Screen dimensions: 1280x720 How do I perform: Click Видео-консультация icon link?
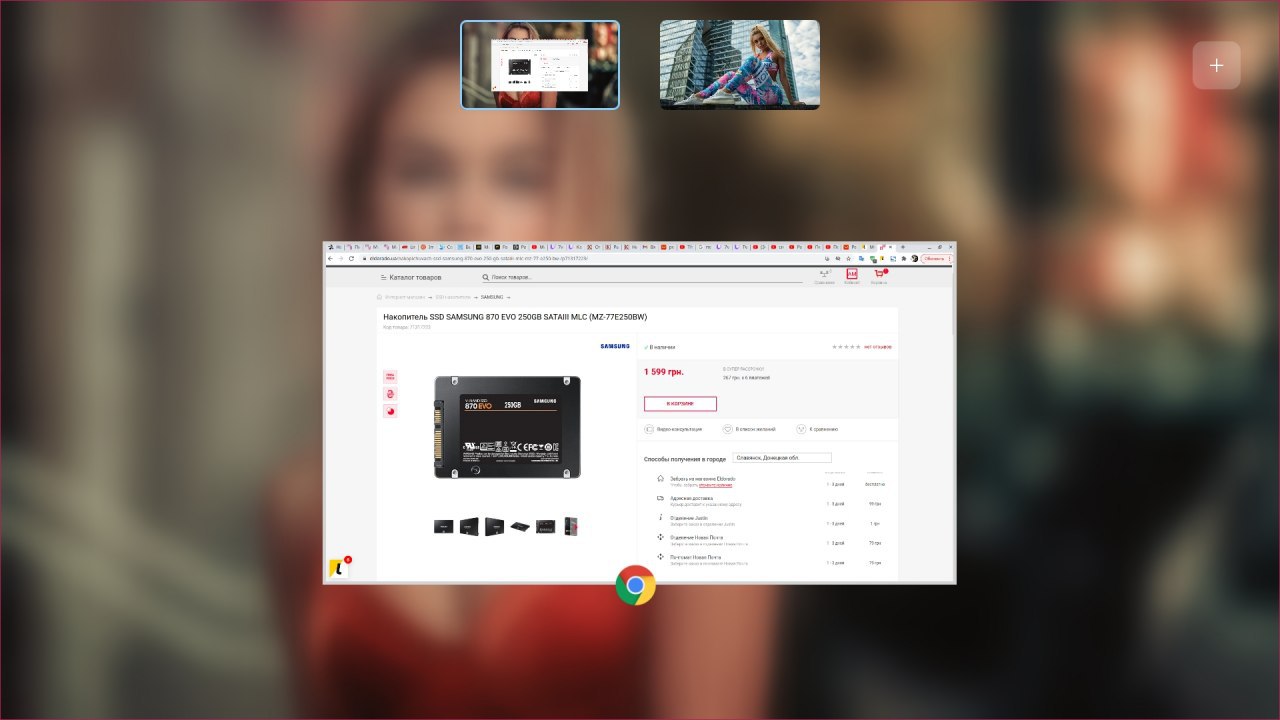[673, 429]
